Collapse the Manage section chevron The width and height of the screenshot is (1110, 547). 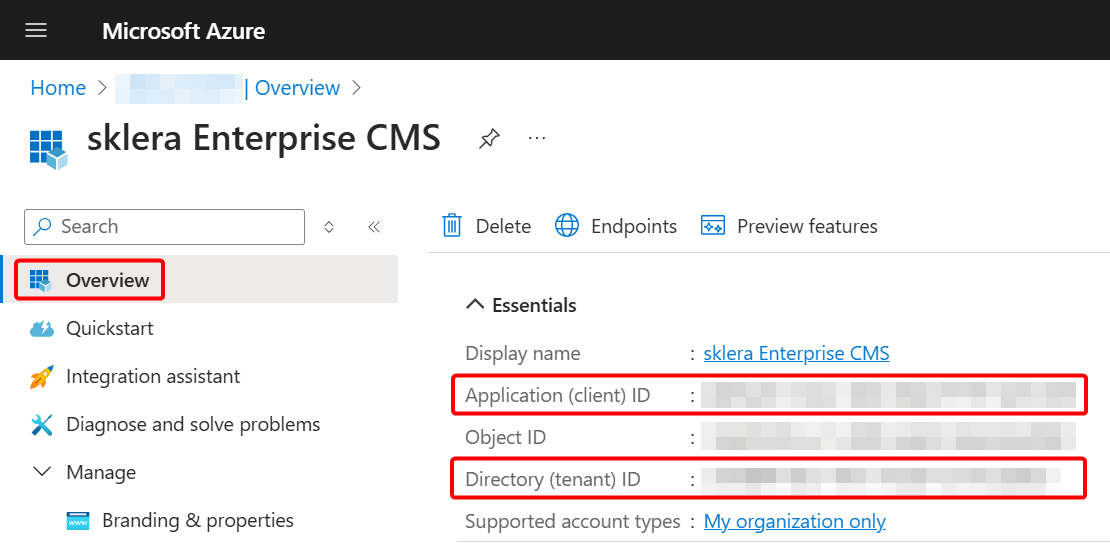(x=42, y=472)
